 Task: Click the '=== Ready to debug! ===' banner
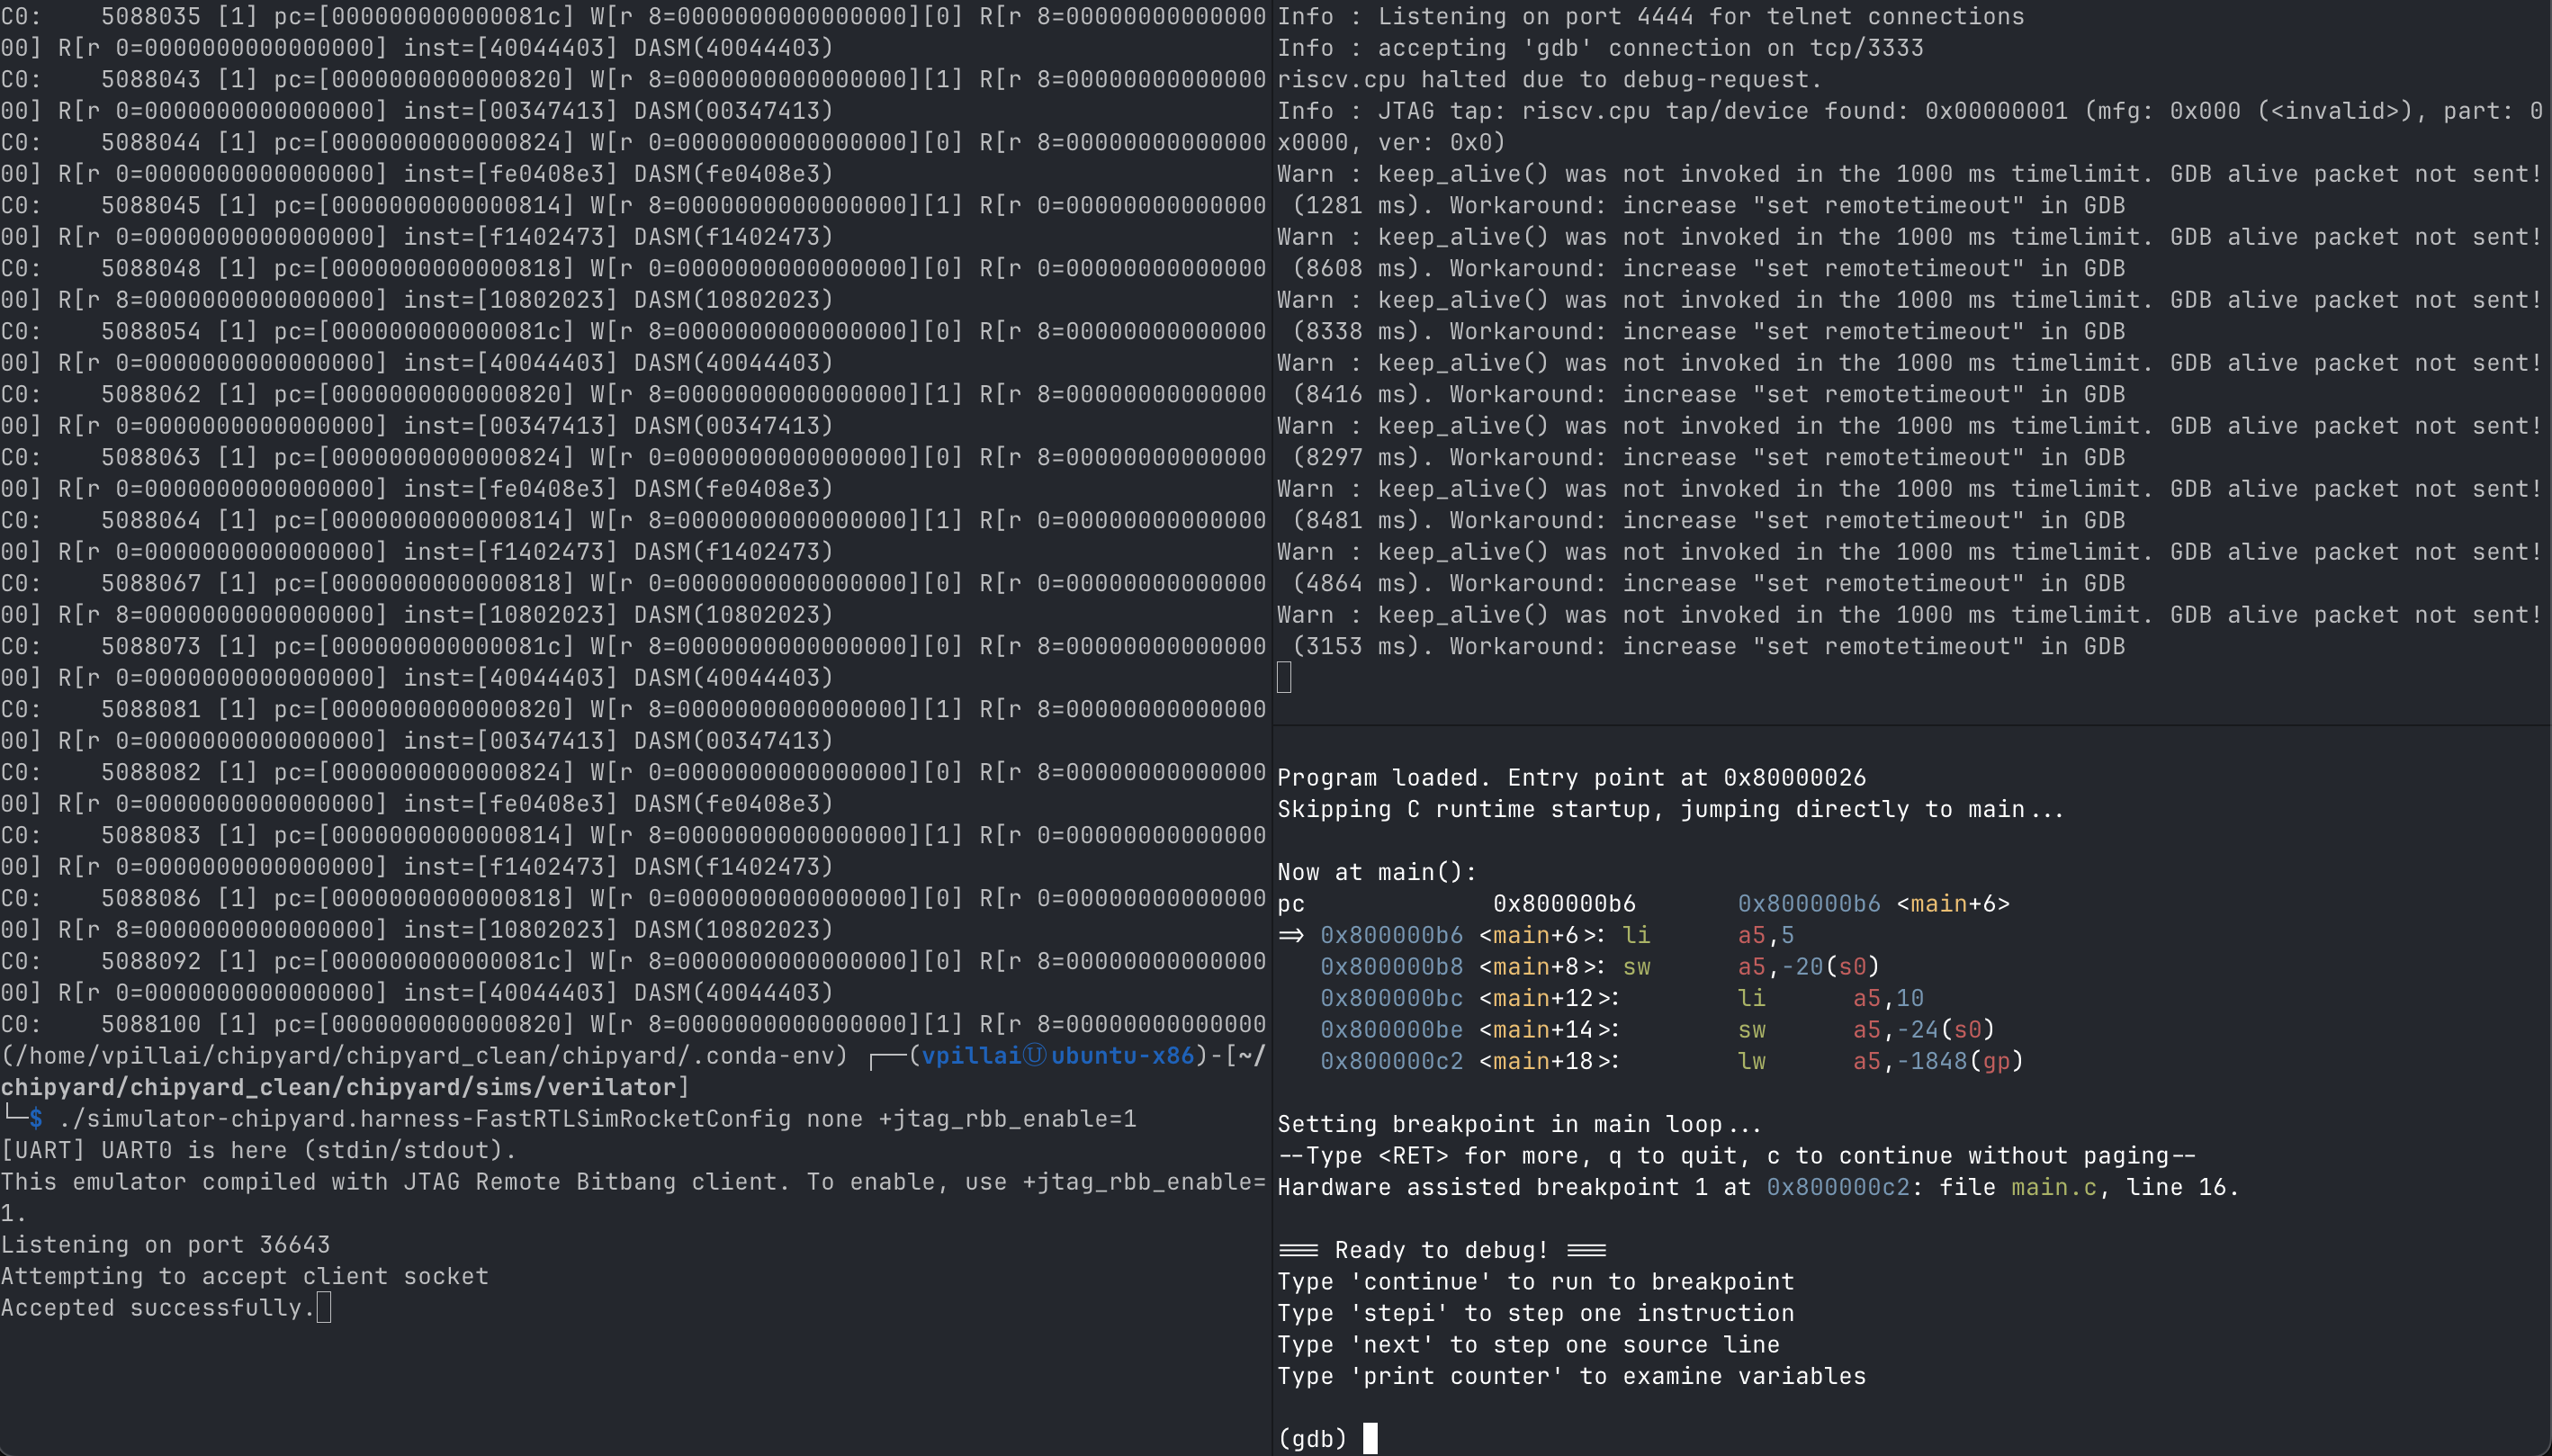click(x=1442, y=1250)
